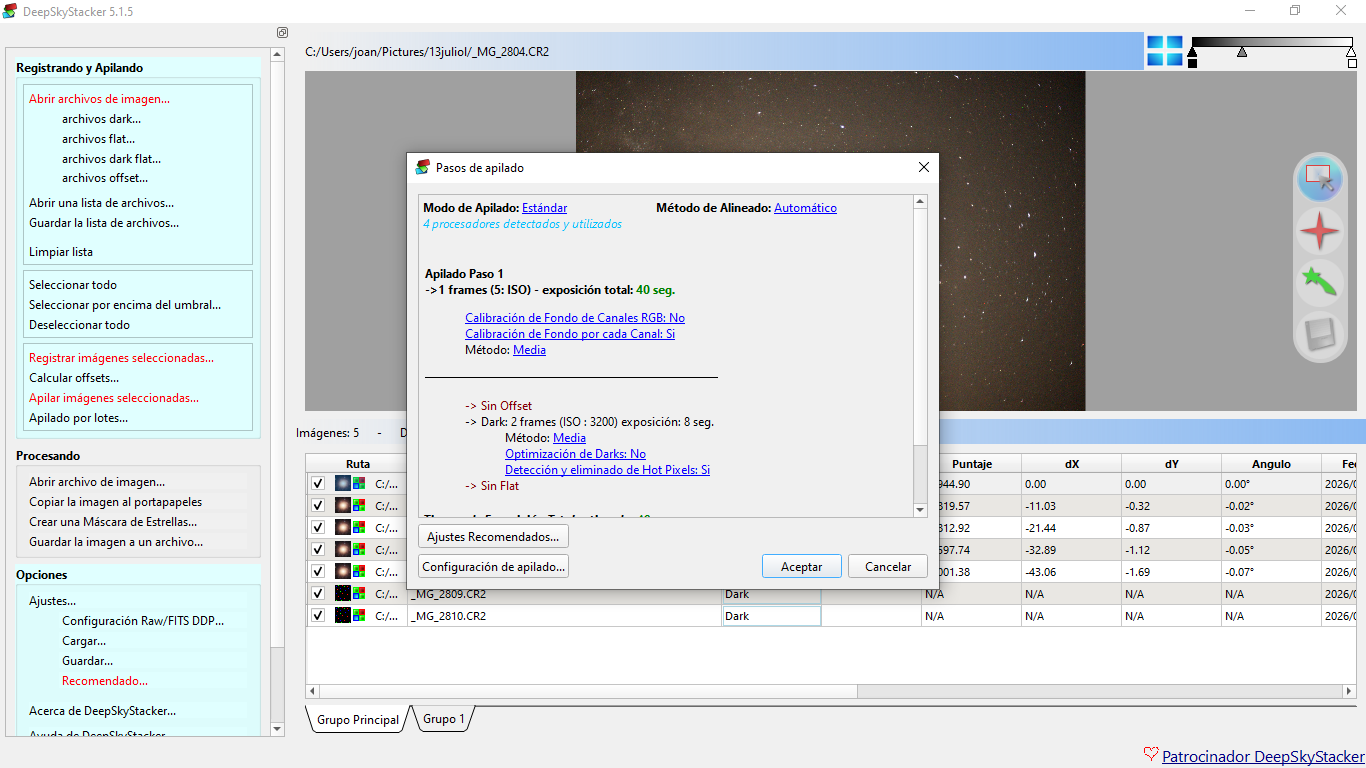Viewport: 1366px width, 768px height.
Task: Select the rectangle selection mode icon
Action: [x=1320, y=179]
